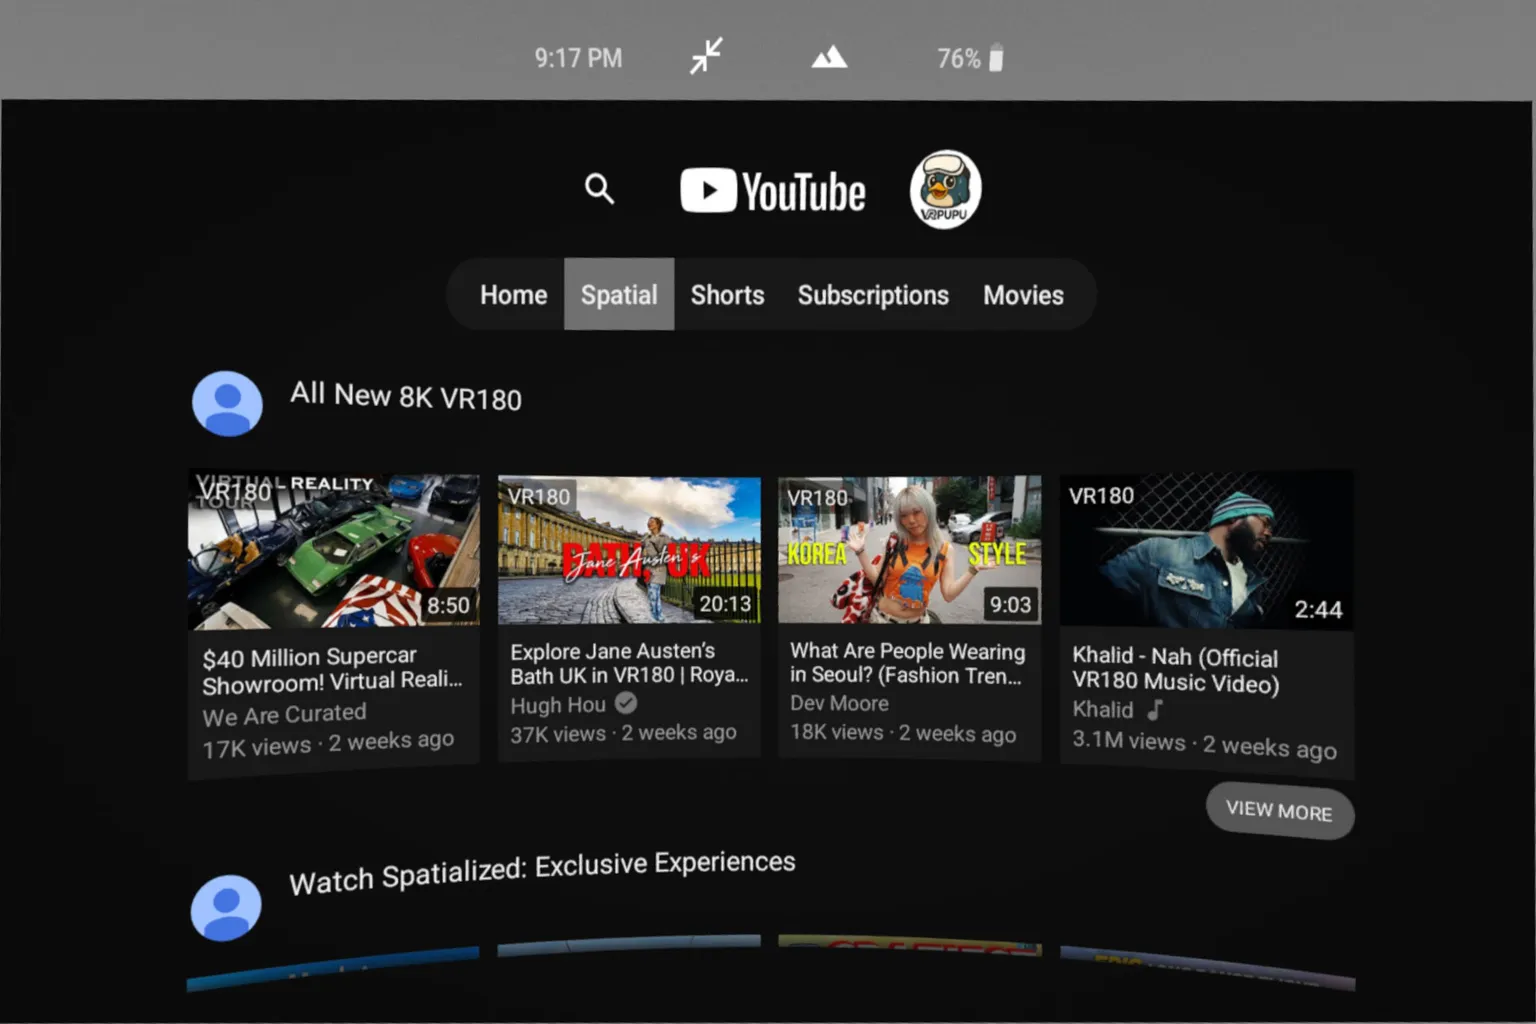Screen dimensions: 1536x1024
Task: Open the Movies tab
Action: tap(1023, 295)
